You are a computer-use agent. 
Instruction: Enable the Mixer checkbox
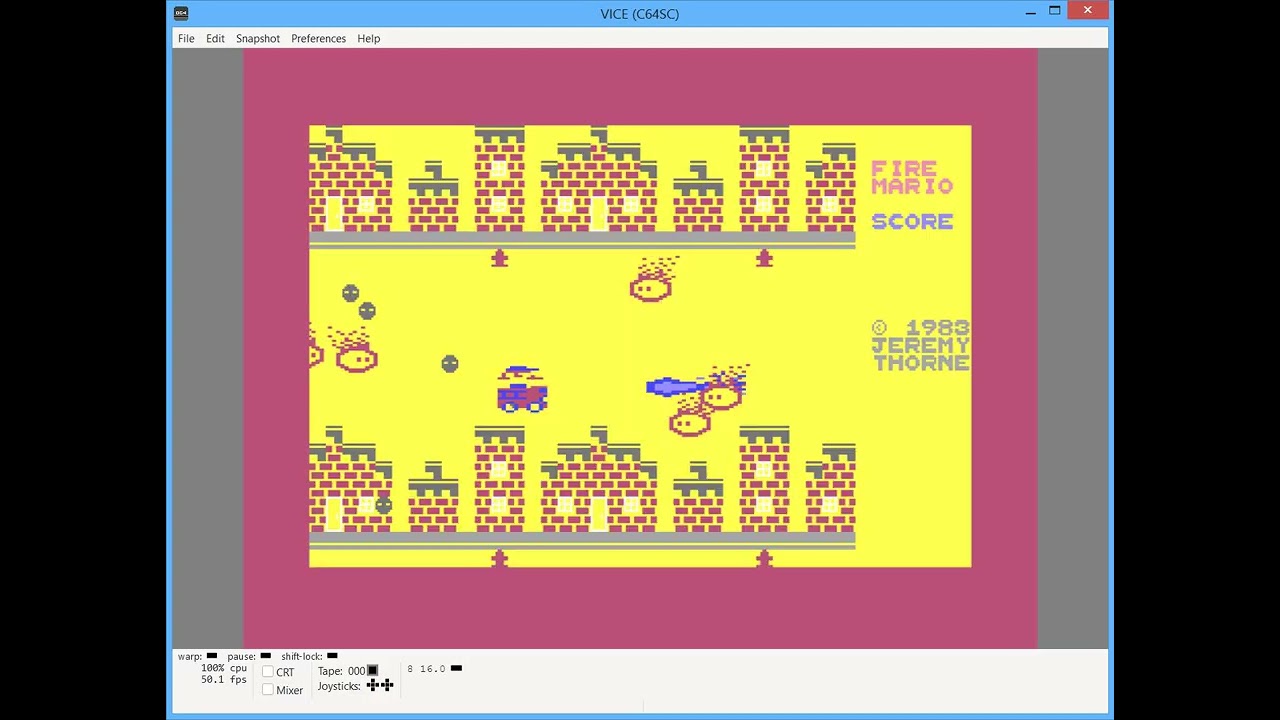(268, 690)
